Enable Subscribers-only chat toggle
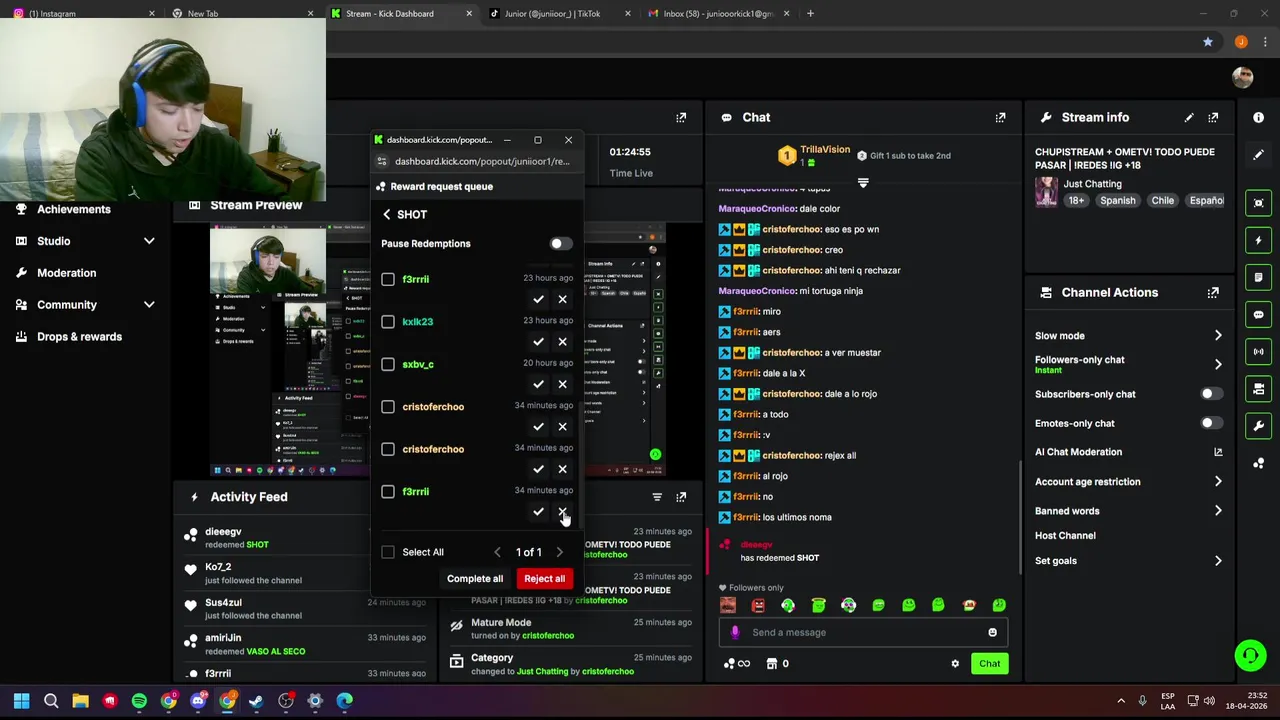Image resolution: width=1280 pixels, height=720 pixels. click(1210, 394)
